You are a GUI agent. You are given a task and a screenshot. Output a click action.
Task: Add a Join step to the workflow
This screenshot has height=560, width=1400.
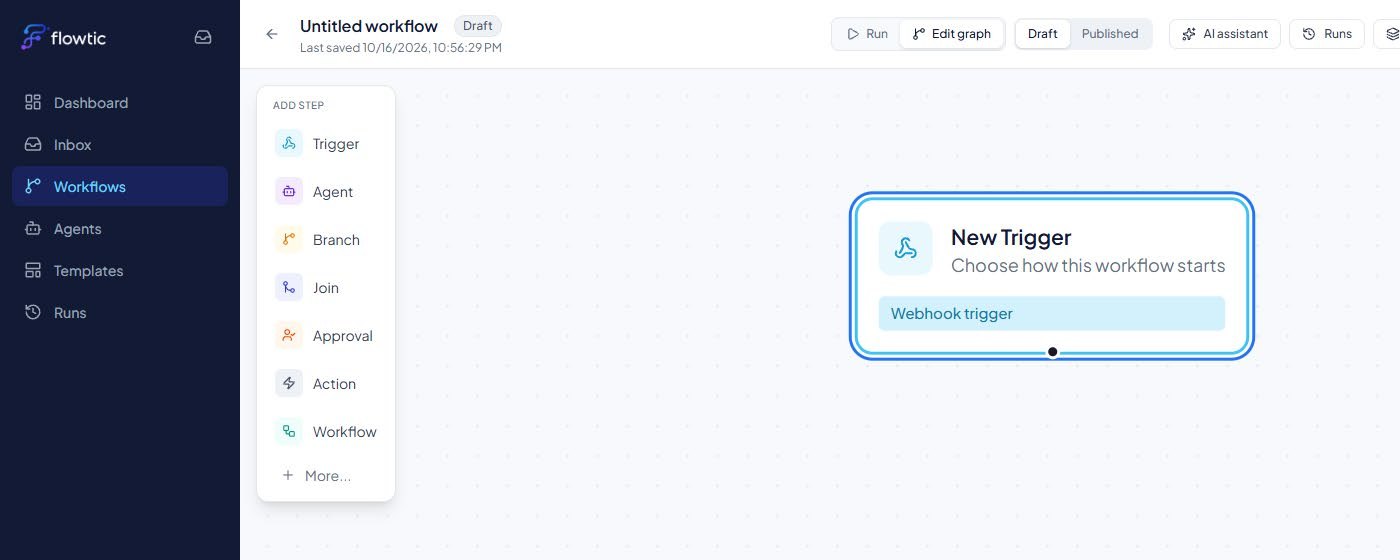click(326, 288)
